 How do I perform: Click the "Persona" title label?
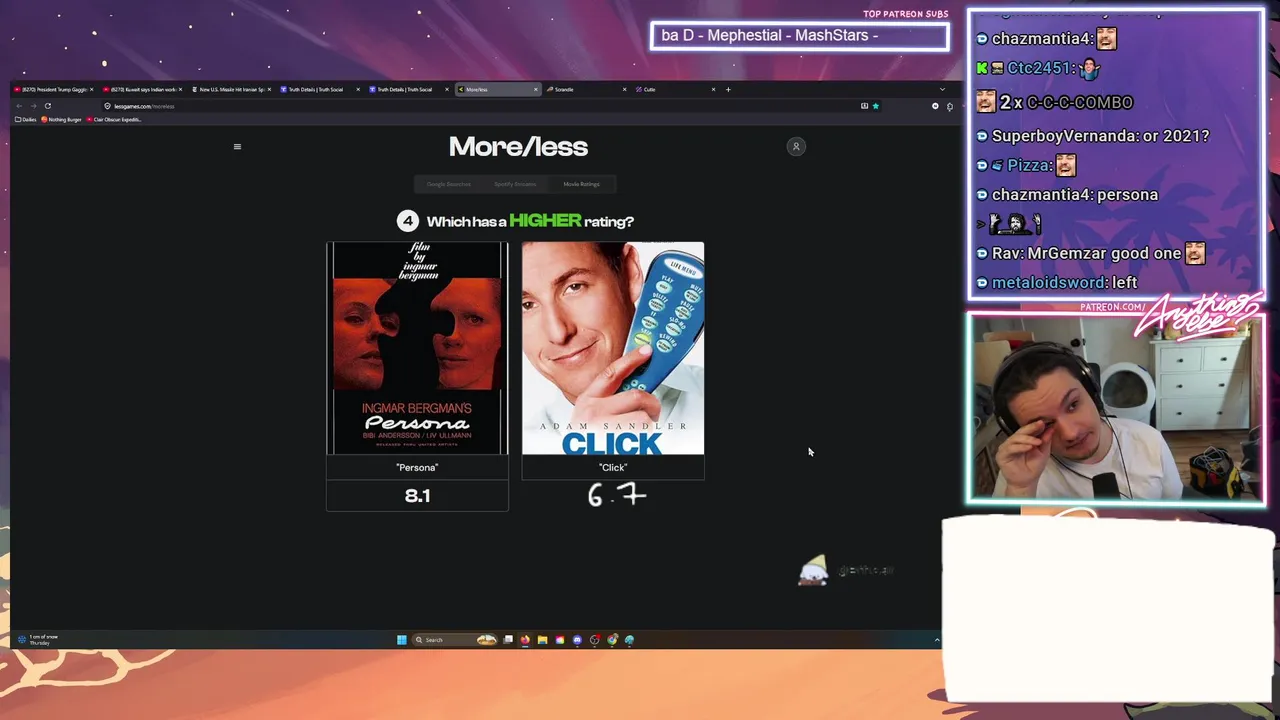click(x=417, y=467)
